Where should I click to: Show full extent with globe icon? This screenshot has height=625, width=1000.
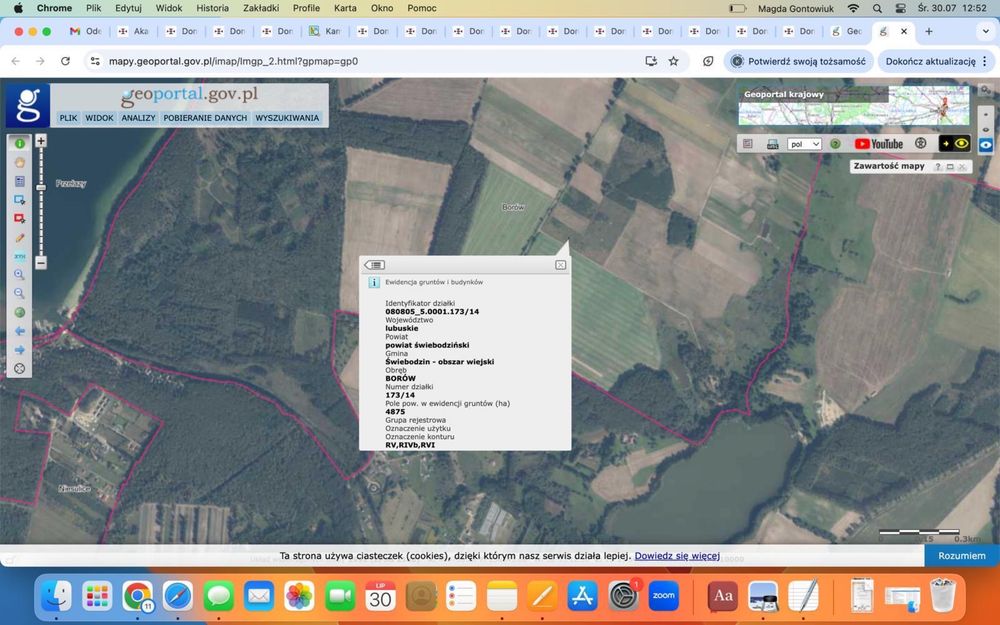(19, 312)
